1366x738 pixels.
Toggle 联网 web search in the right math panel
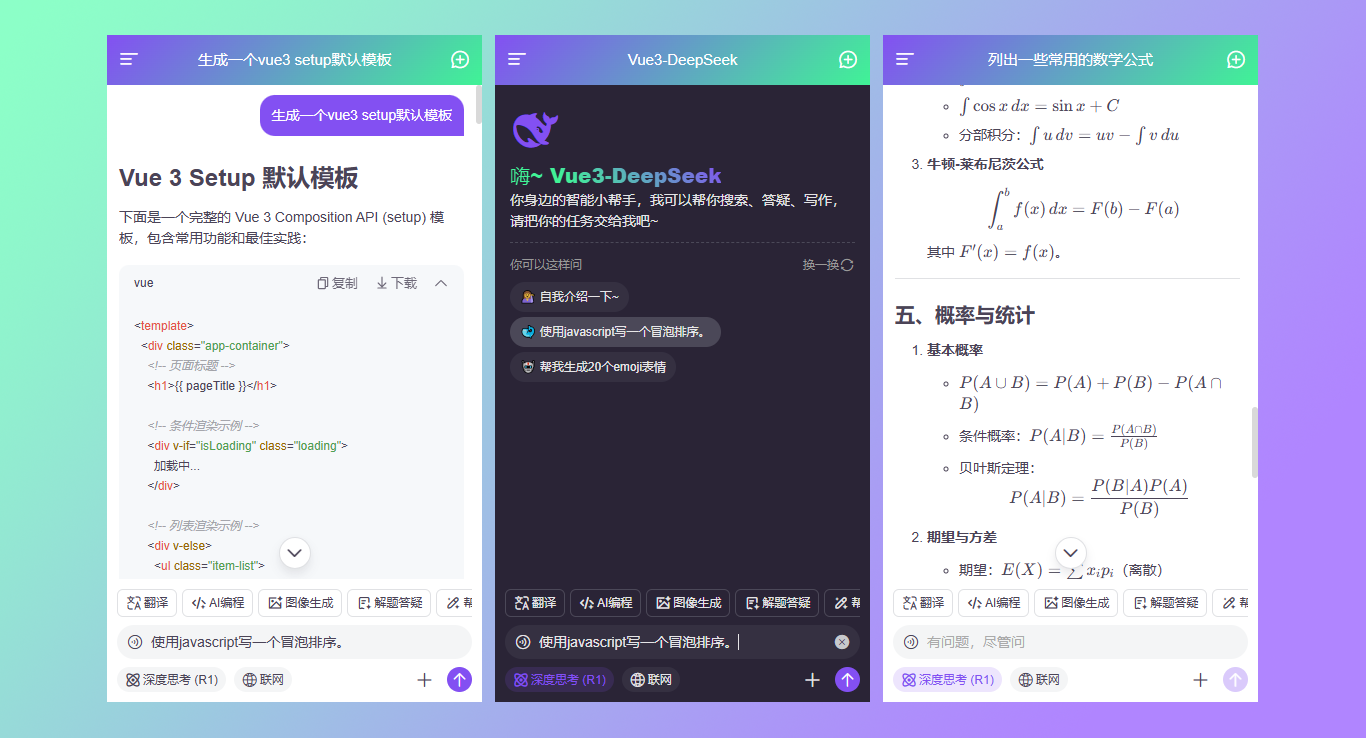point(1038,680)
